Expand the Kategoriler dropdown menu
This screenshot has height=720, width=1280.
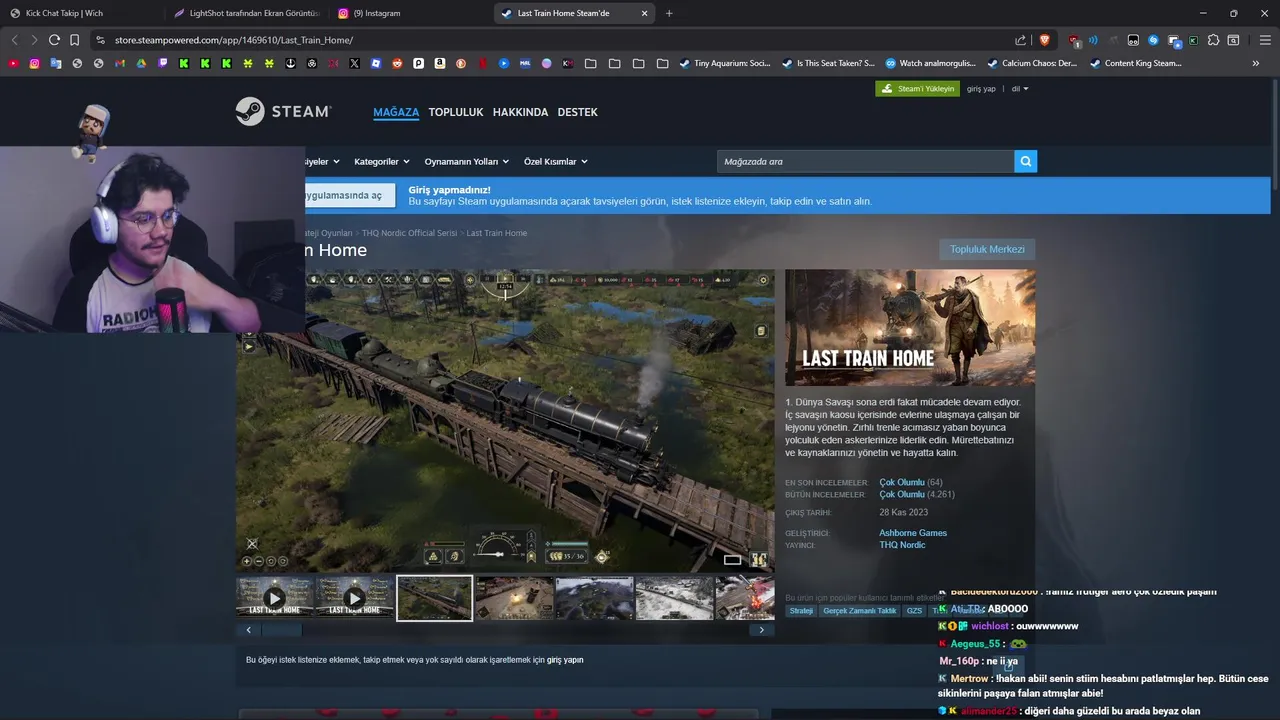tap(381, 161)
